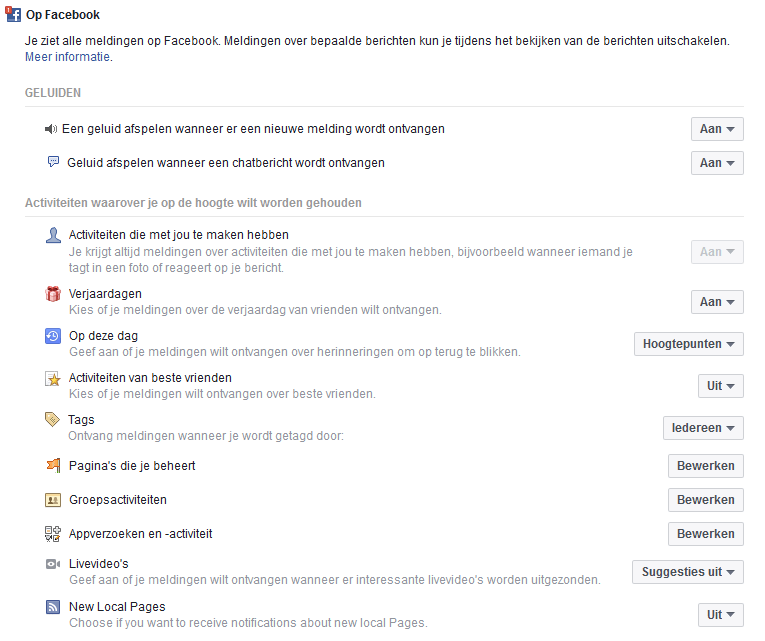The height and width of the screenshot is (641, 765).
Task: Click the speaker icon for new notification sound
Action: (53, 129)
